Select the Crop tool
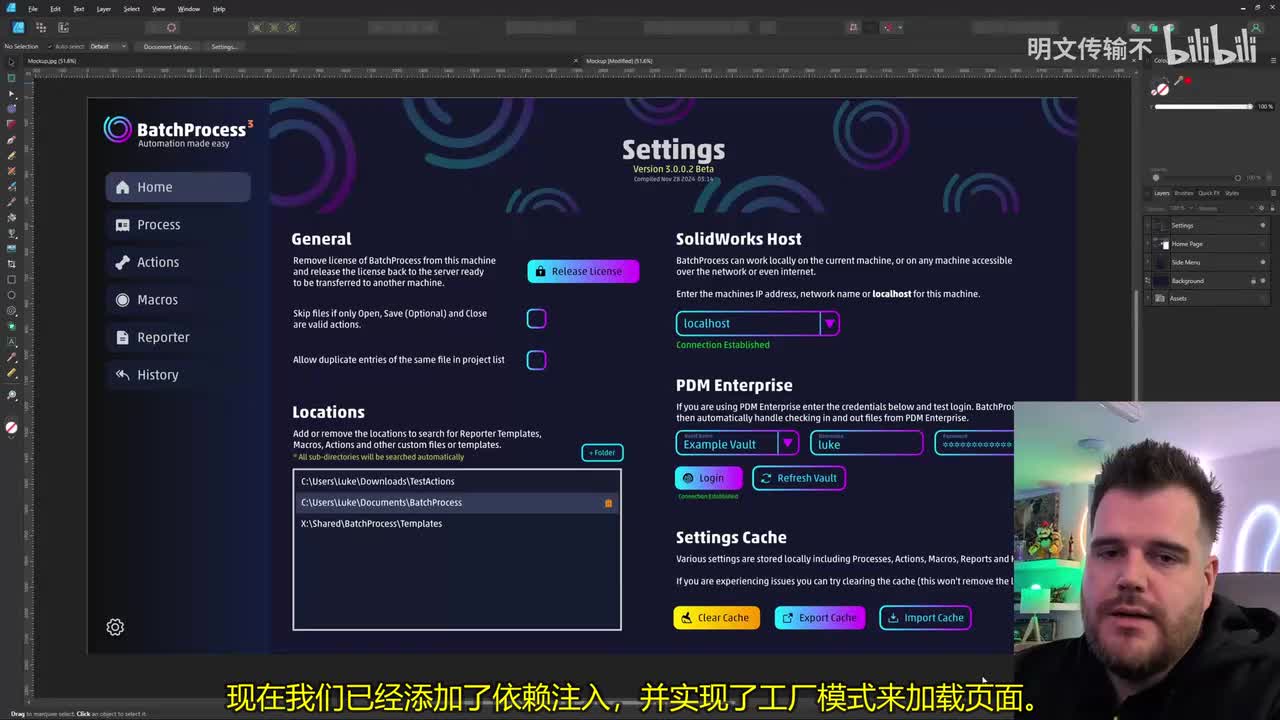The image size is (1280, 720). (x=11, y=264)
